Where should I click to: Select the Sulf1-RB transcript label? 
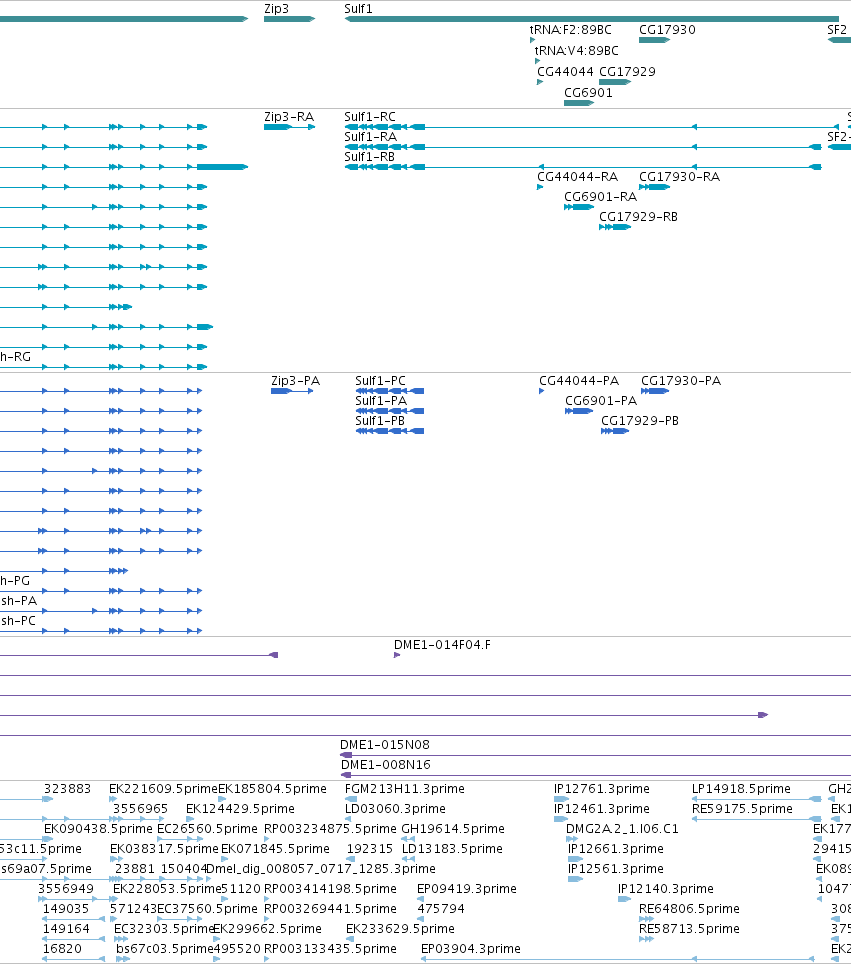(x=369, y=157)
